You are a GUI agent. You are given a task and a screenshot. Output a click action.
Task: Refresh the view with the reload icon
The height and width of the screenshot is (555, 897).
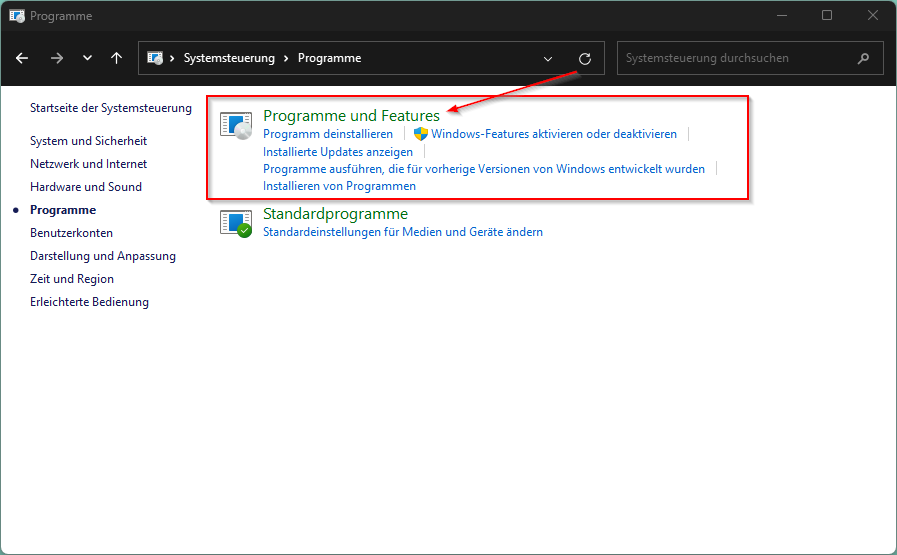pos(585,58)
